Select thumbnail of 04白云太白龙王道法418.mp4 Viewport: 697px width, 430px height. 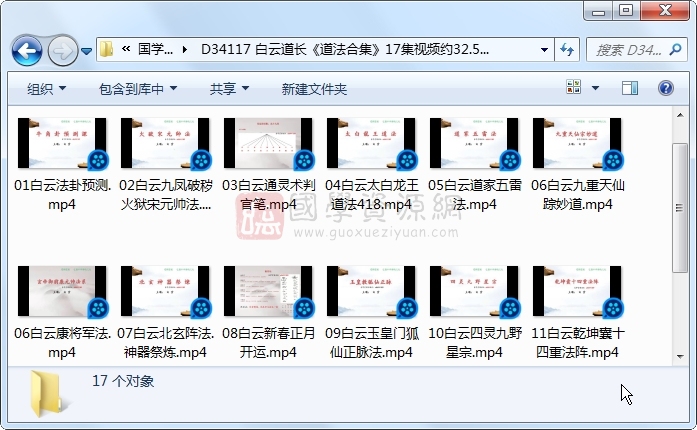[371, 144]
